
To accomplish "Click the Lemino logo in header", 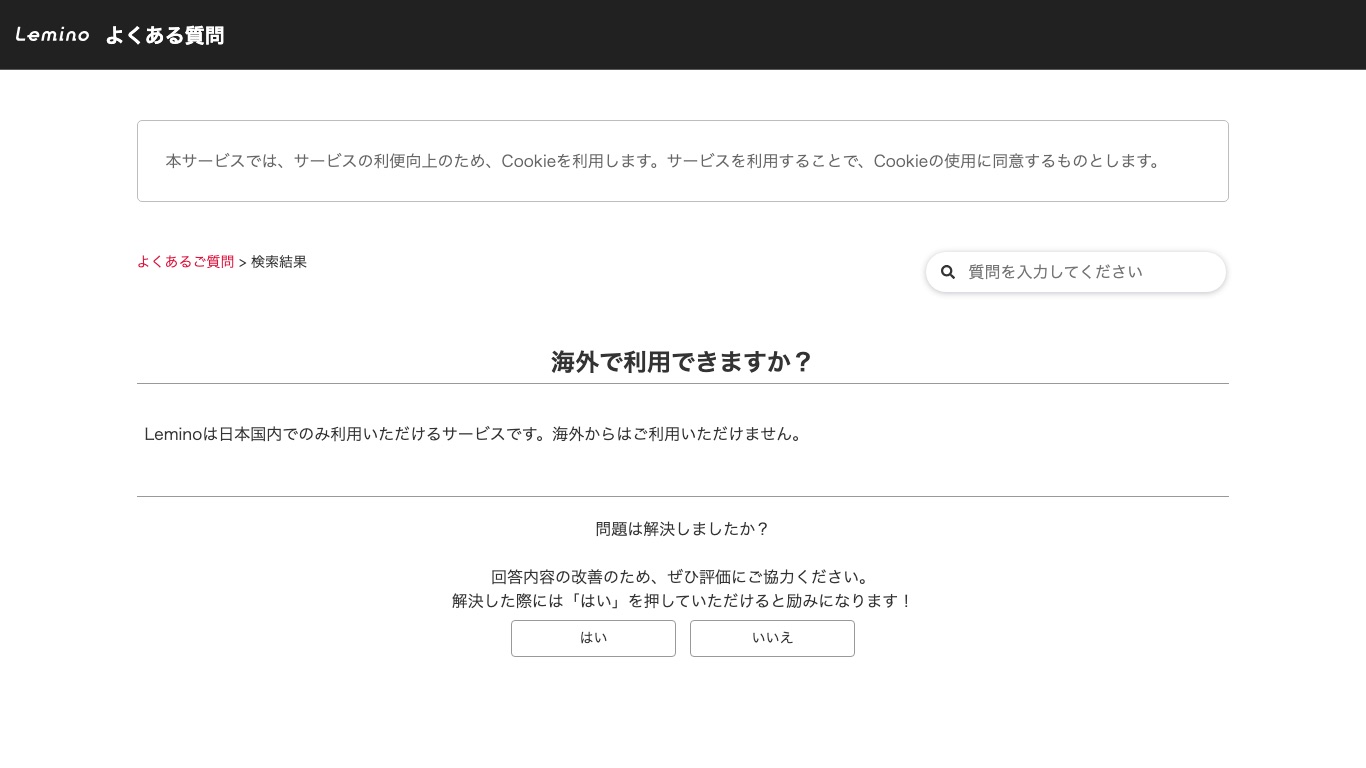I will [52, 35].
